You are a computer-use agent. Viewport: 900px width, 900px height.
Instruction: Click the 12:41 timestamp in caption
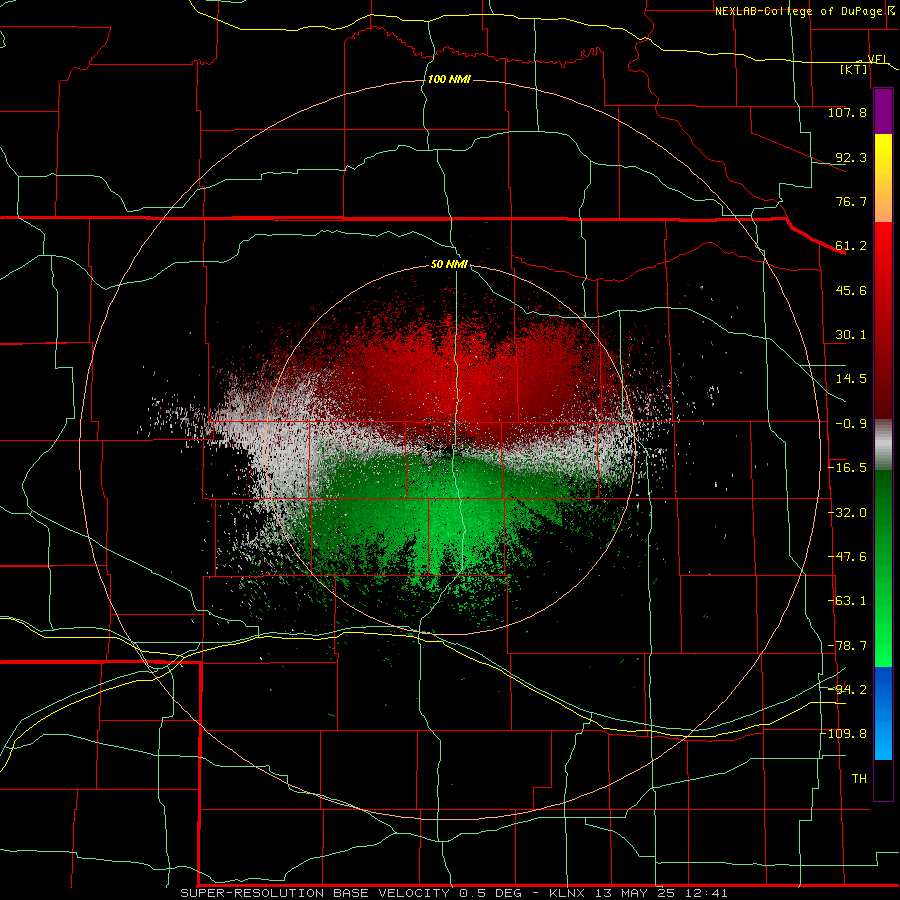tap(707, 893)
